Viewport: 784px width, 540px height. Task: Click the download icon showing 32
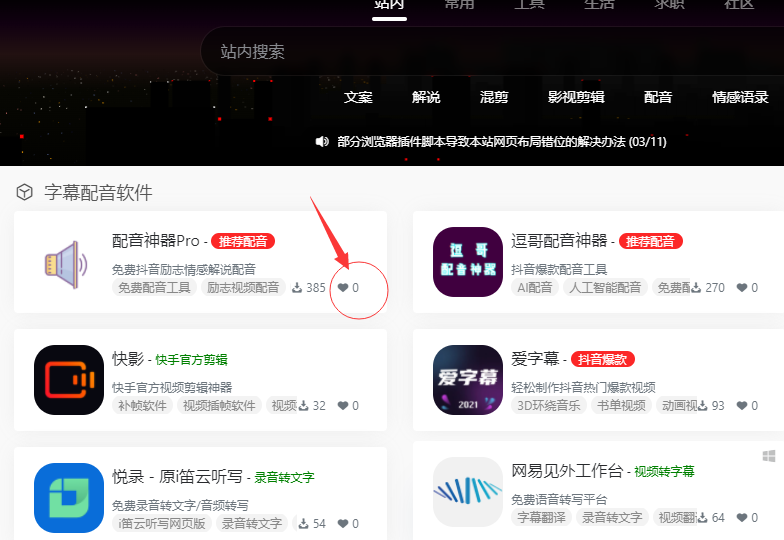click(x=304, y=406)
